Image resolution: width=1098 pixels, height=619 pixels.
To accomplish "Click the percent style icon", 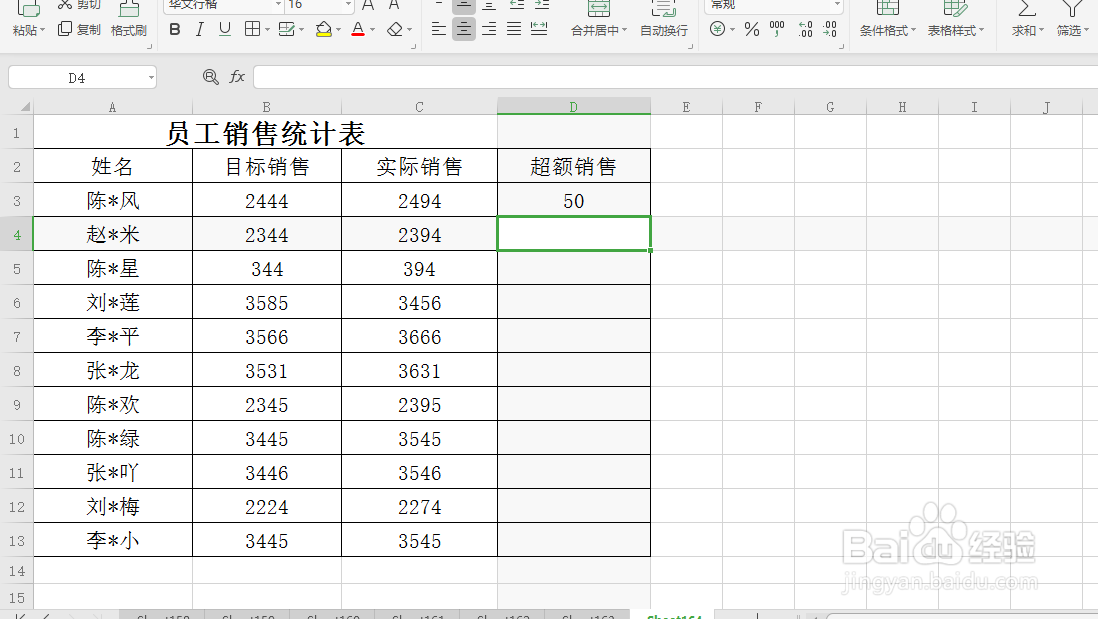I will click(752, 29).
